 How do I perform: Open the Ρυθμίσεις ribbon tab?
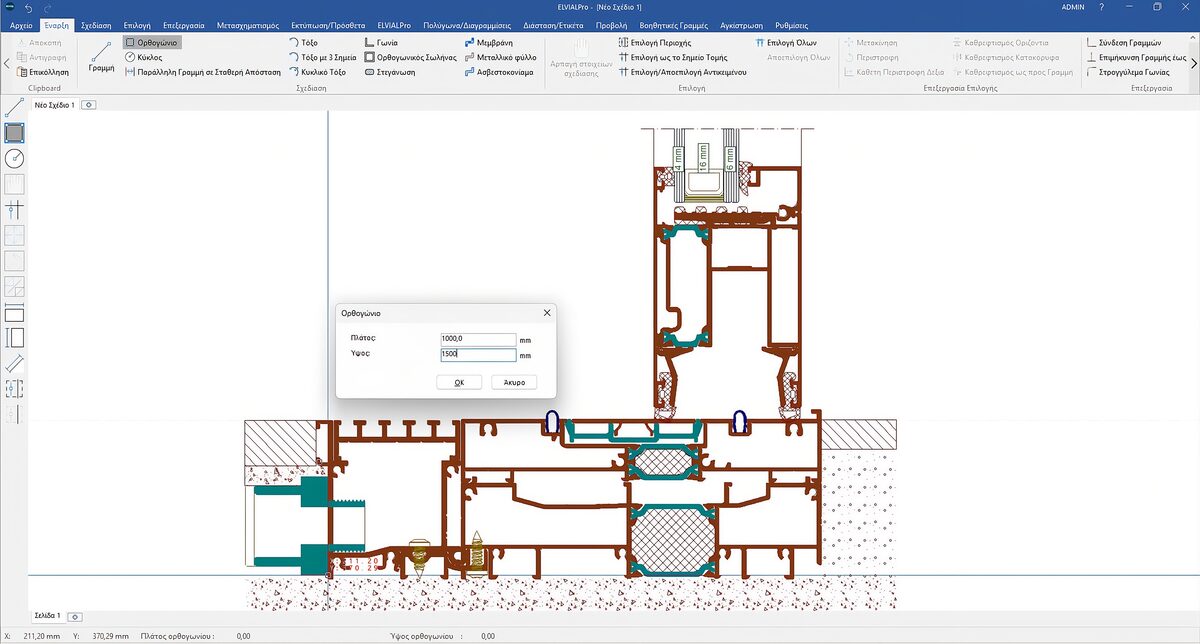tap(791, 24)
